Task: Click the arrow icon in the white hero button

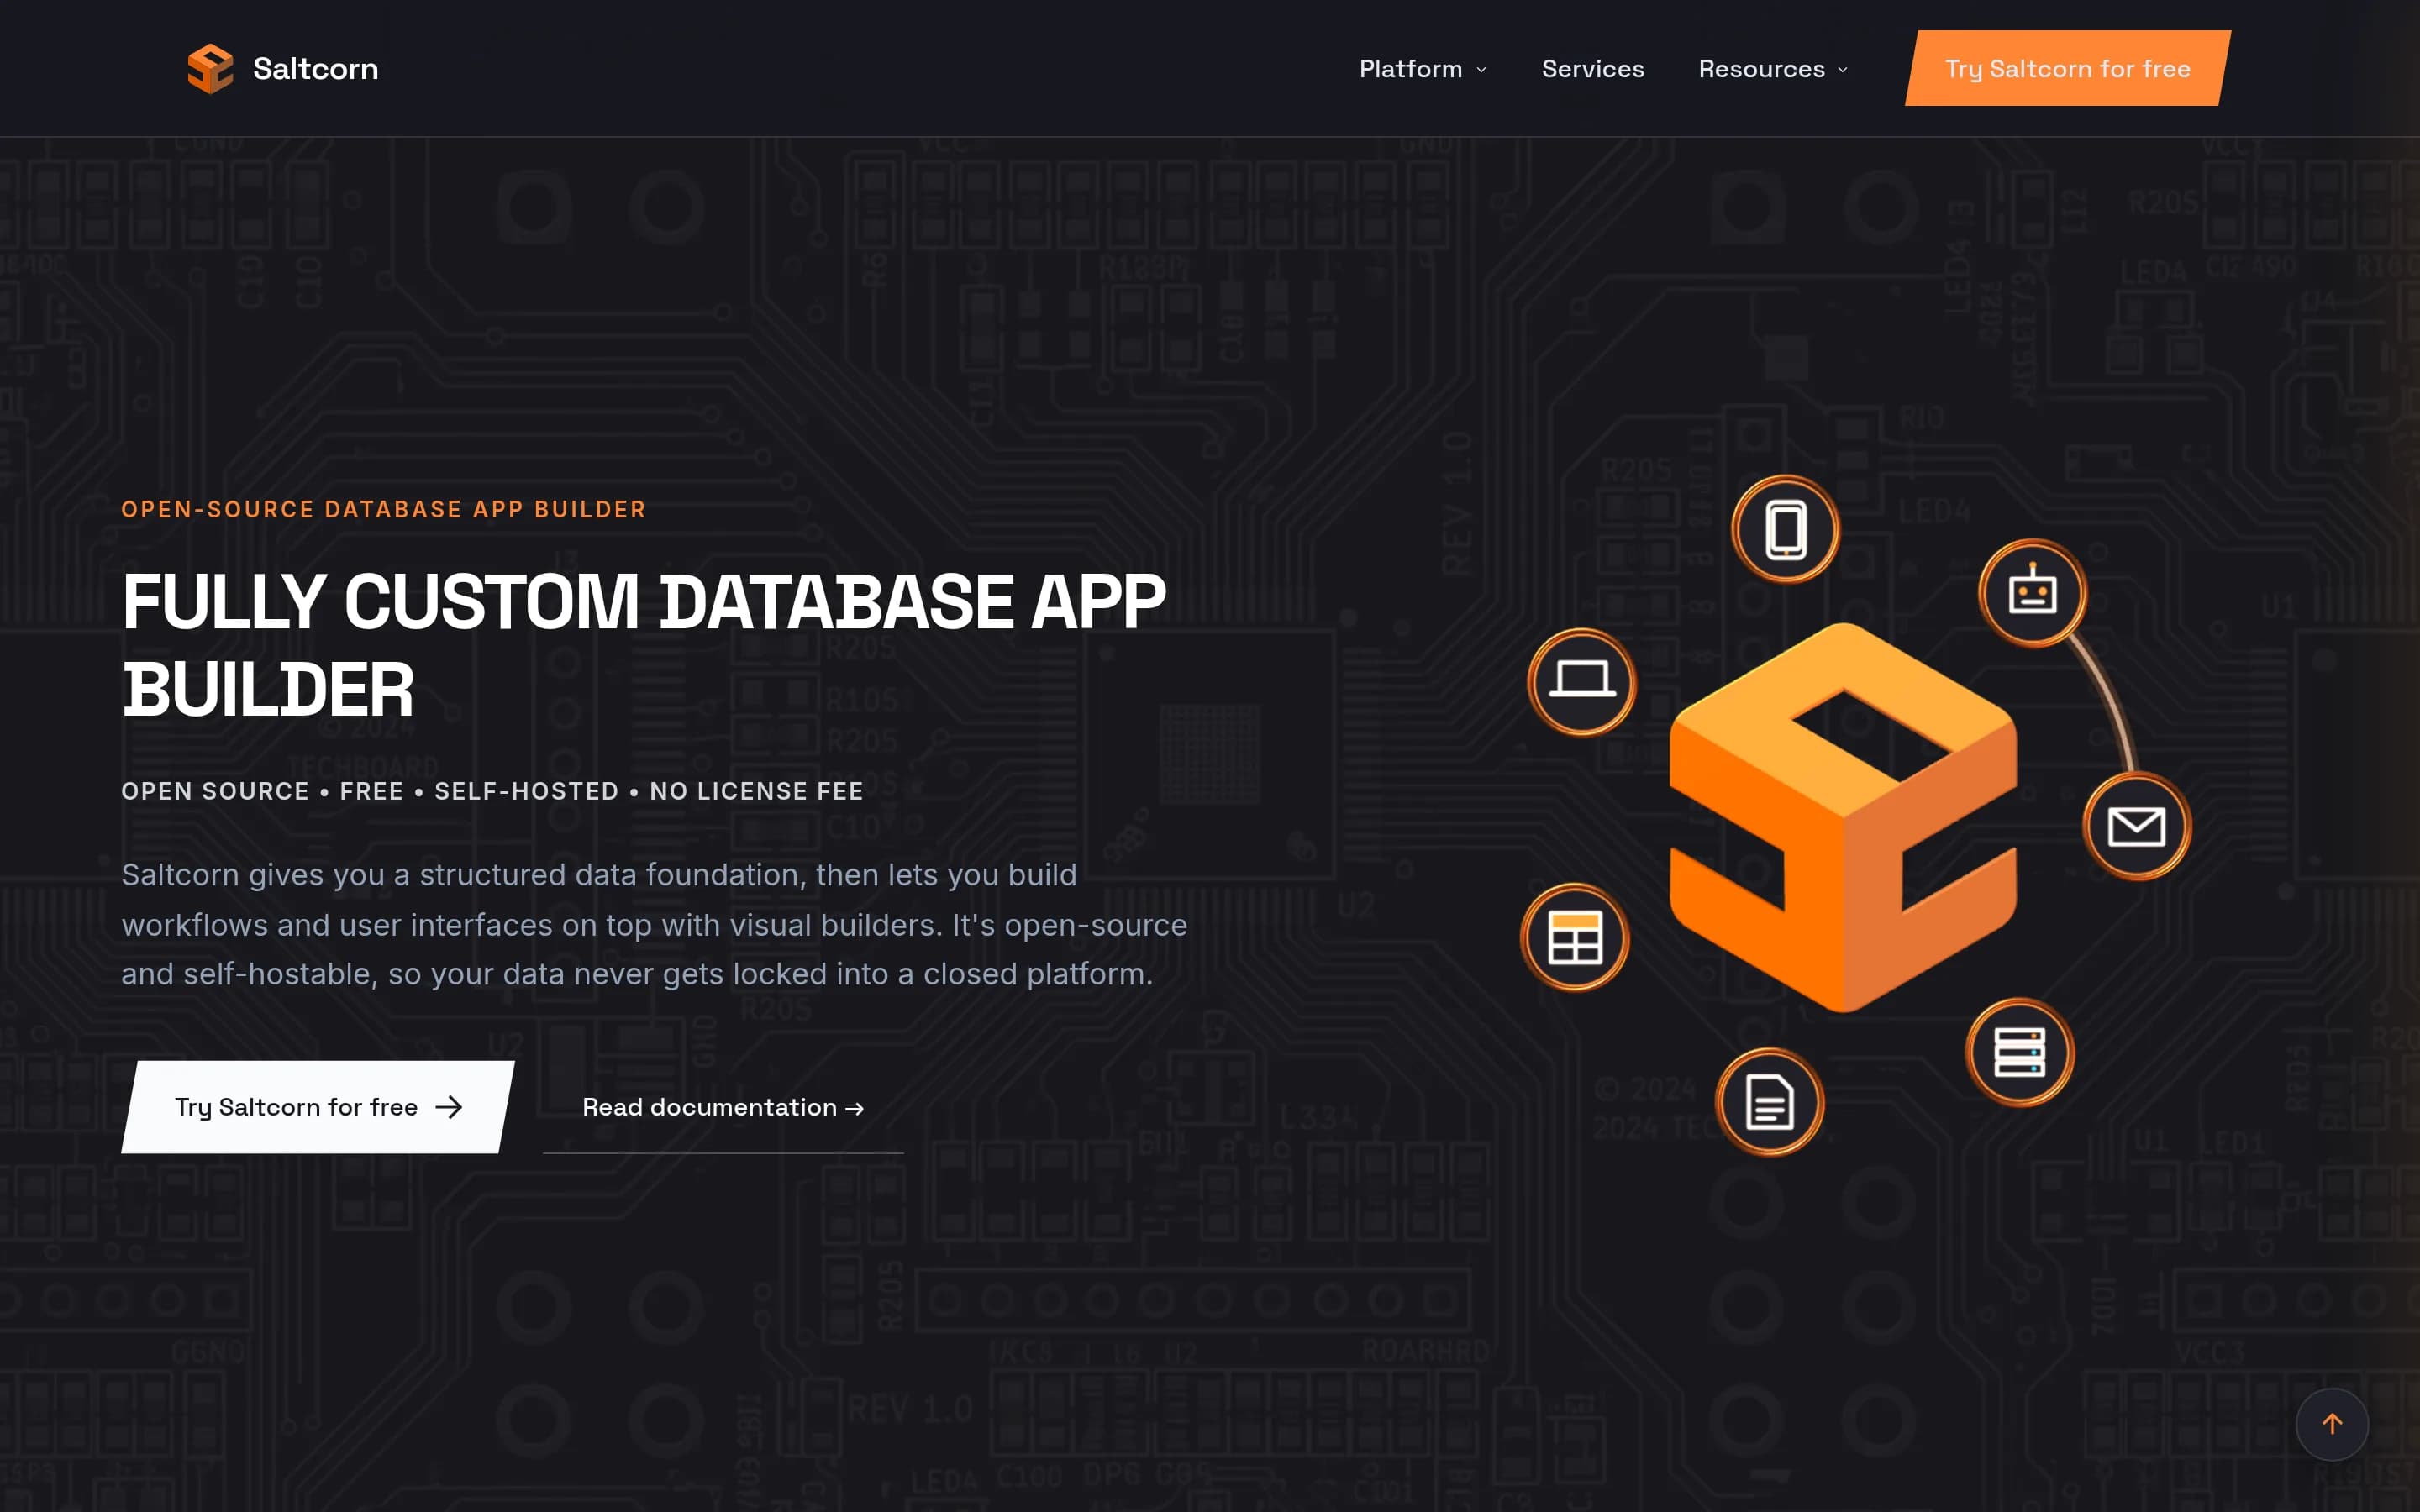Action: pos(449,1106)
